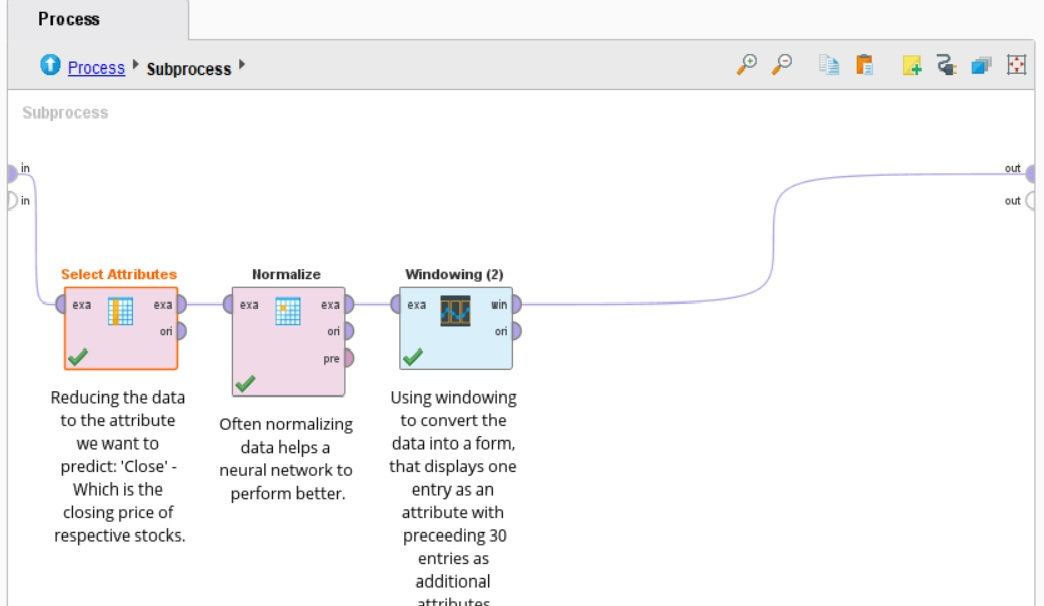Click the Normalize operator title
The image size is (1044, 606).
pos(286,274)
